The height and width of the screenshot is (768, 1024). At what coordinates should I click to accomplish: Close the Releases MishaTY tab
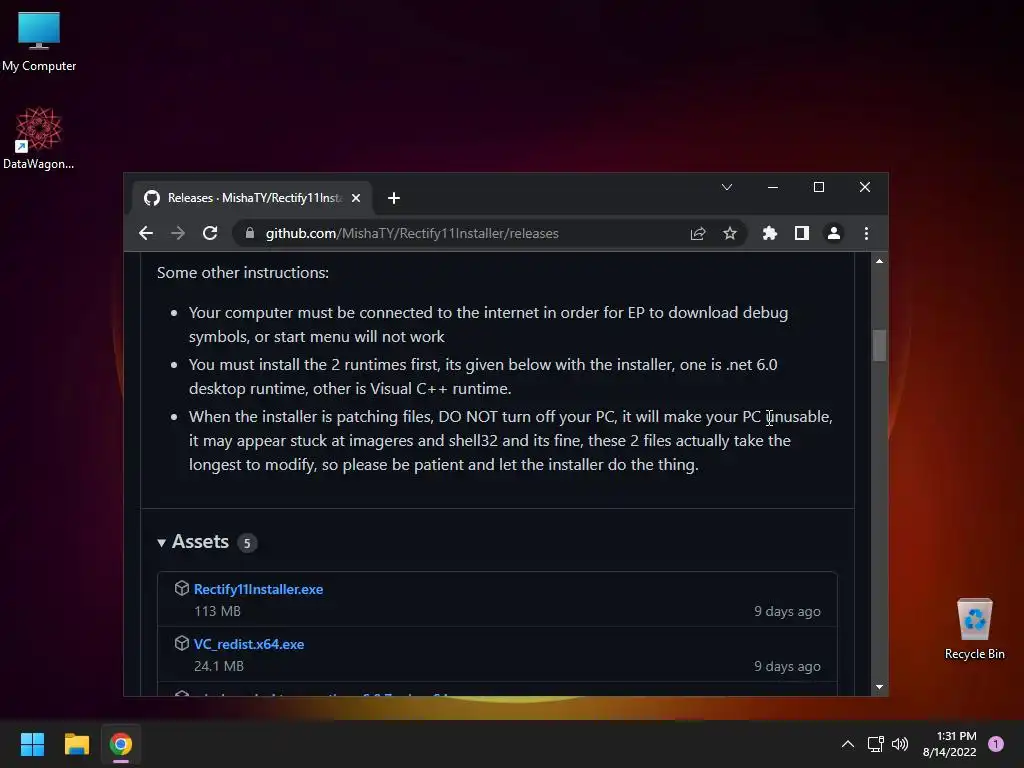point(356,198)
